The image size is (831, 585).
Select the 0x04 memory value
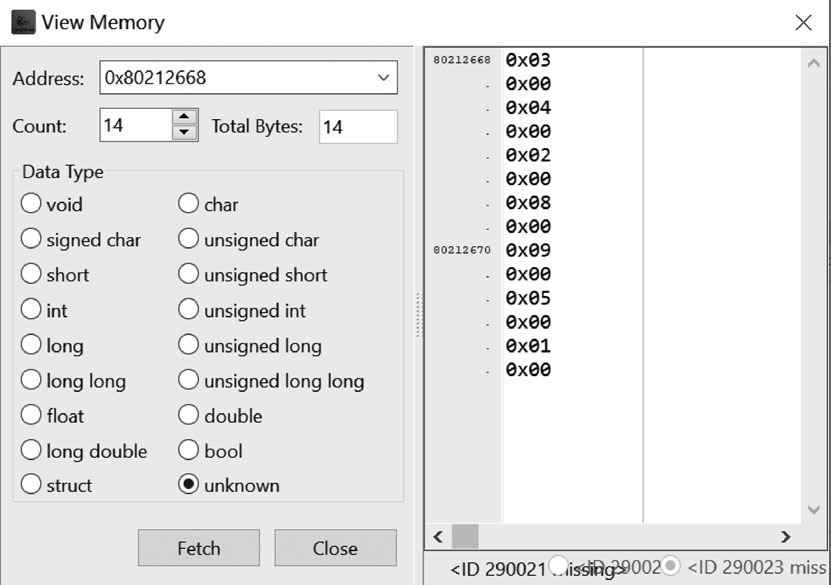[x=528, y=108]
